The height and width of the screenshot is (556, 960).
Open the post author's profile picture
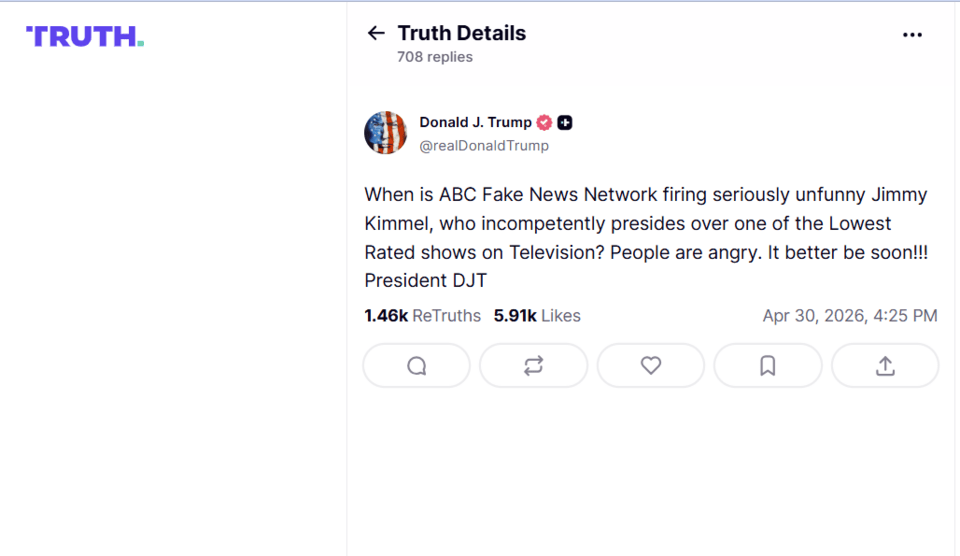click(385, 133)
